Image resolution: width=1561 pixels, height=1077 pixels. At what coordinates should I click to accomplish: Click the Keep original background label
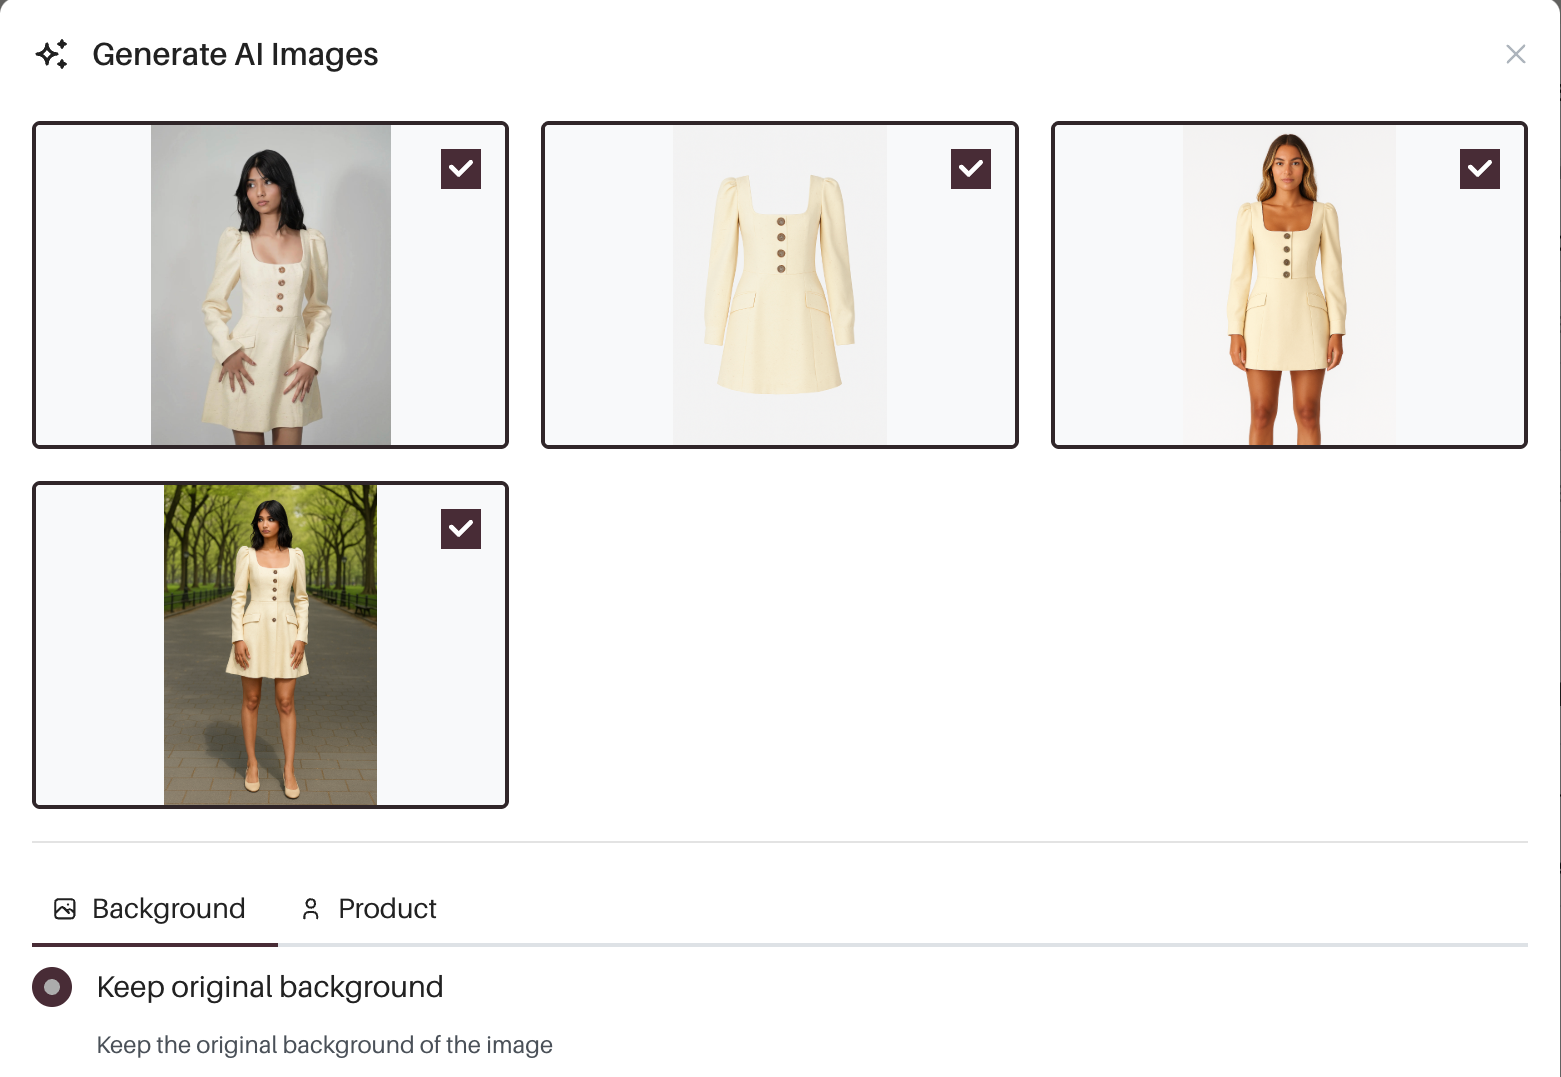[x=269, y=987]
